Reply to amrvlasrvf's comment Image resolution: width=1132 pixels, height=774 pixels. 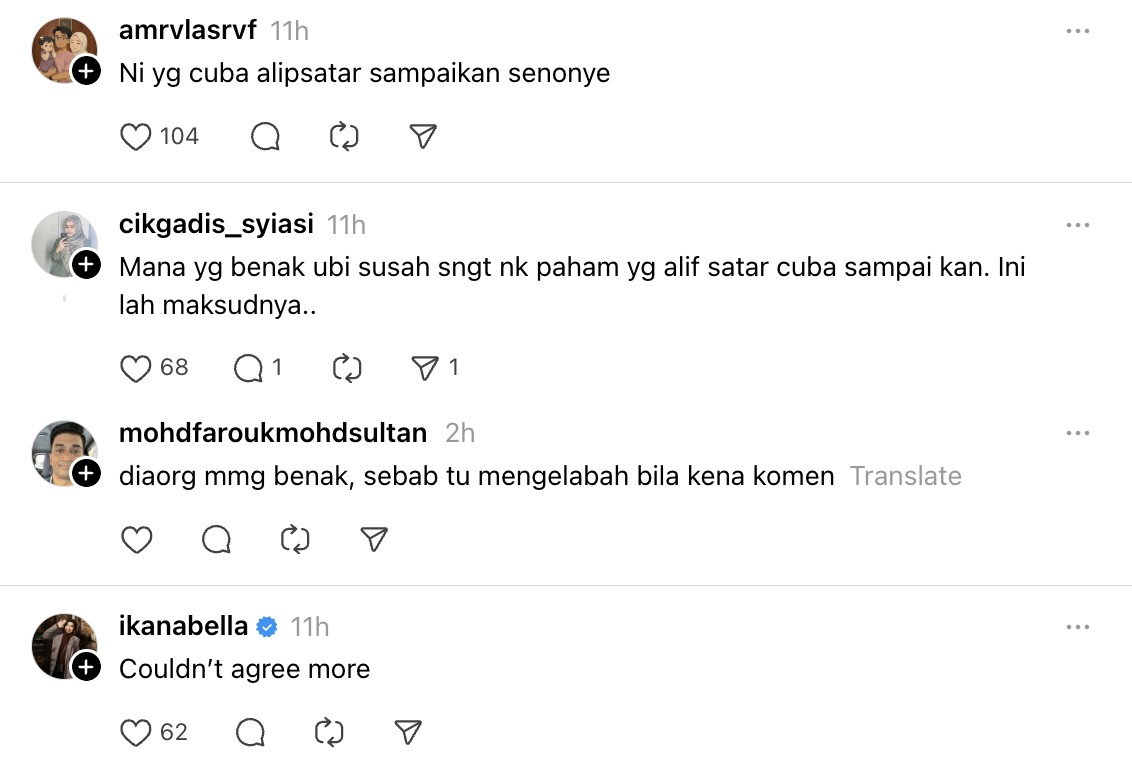tap(265, 136)
